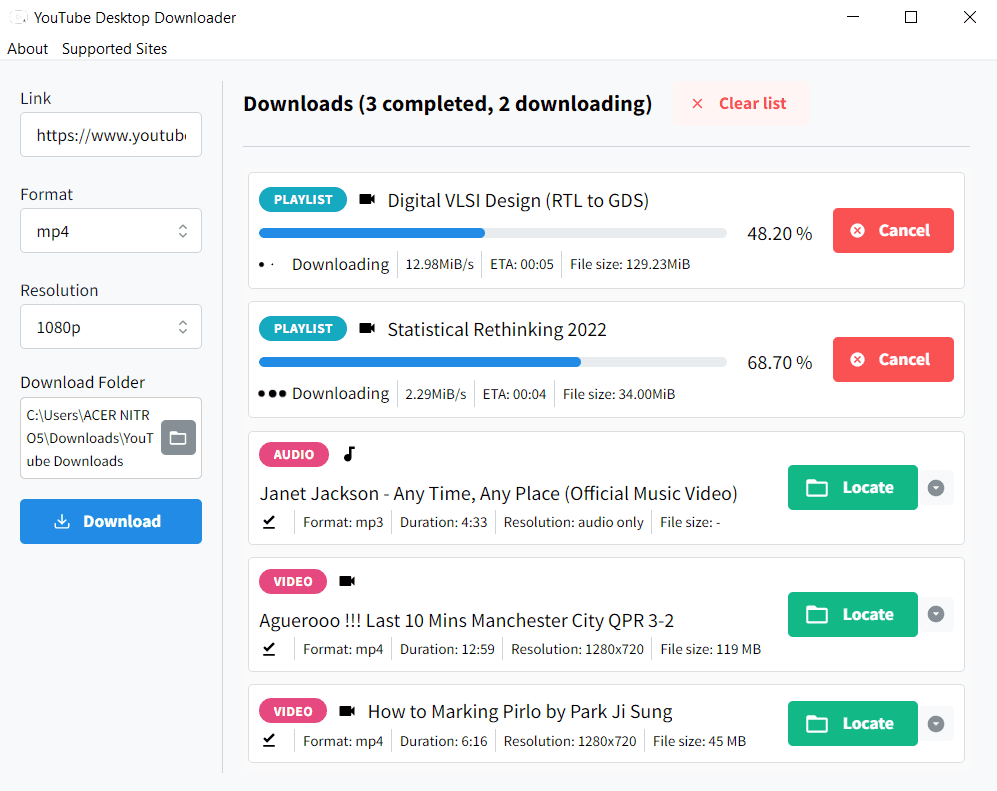997x791 pixels.
Task: Click camera icon above Aguerooo video title
Action: pyautogui.click(x=347, y=582)
